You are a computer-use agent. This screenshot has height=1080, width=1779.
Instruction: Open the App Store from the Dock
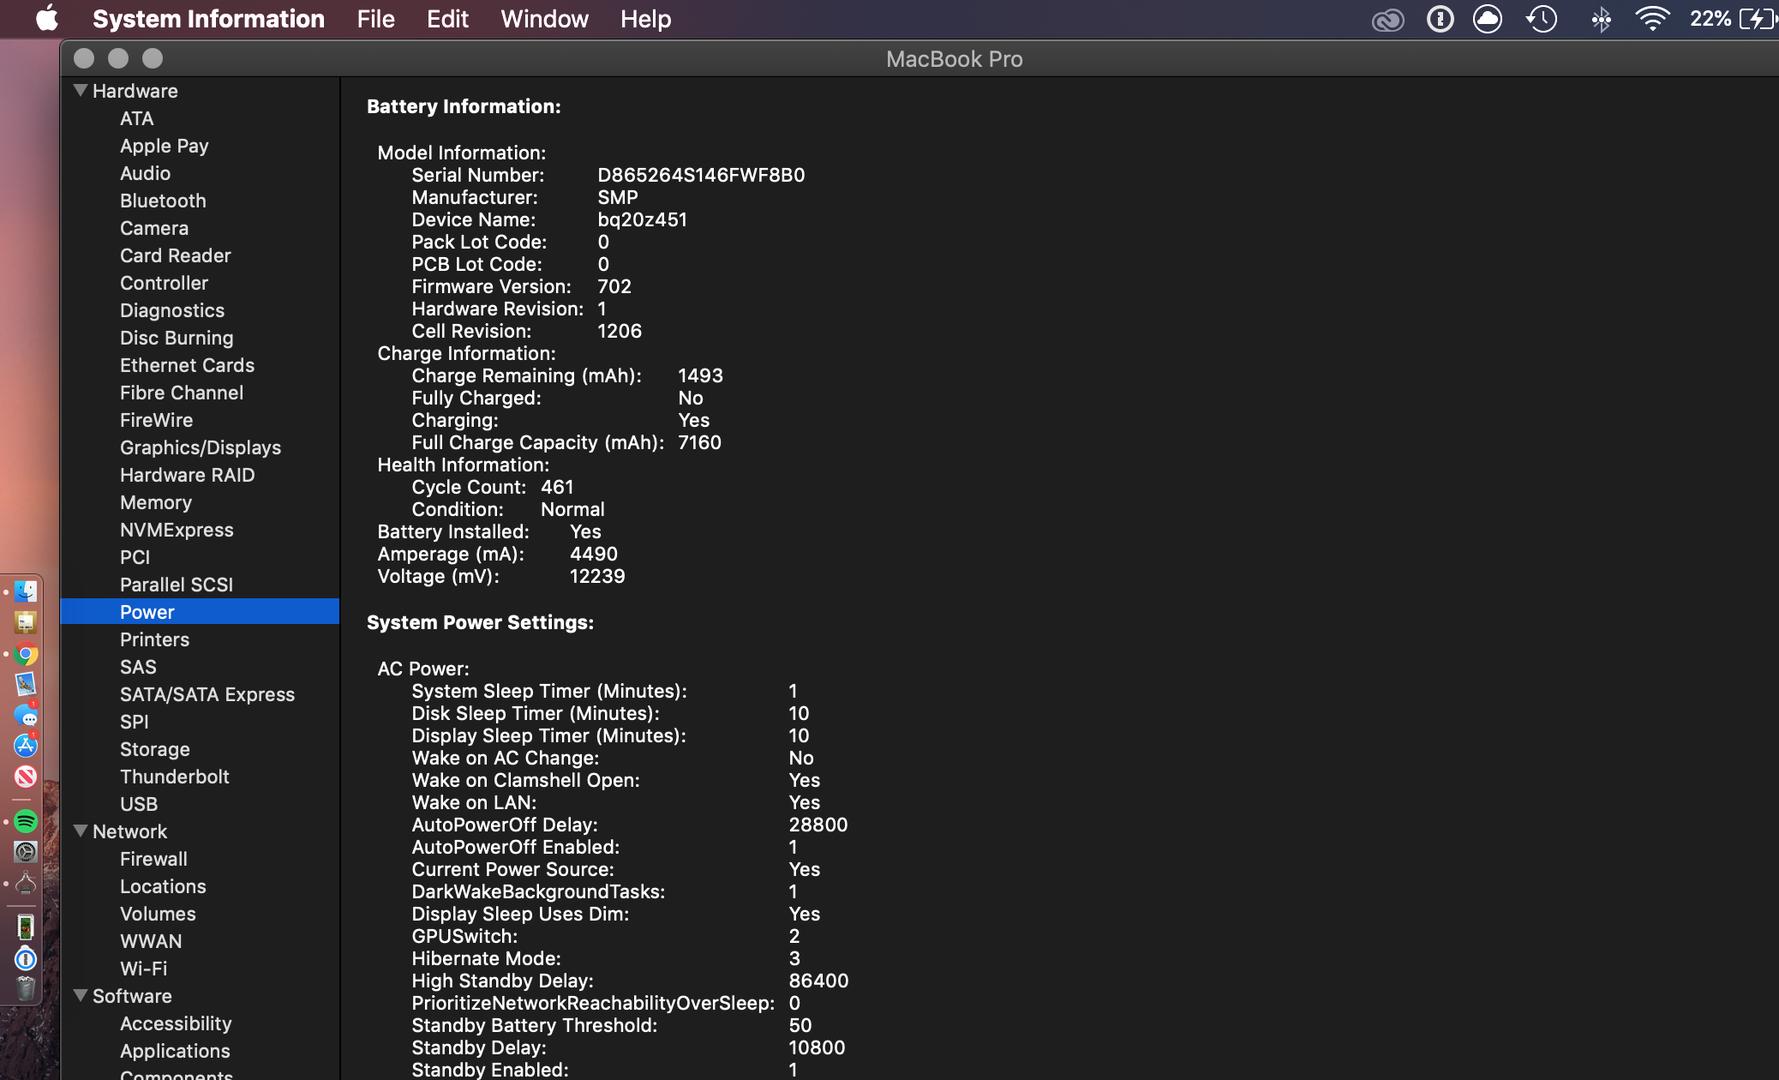[x=26, y=746]
